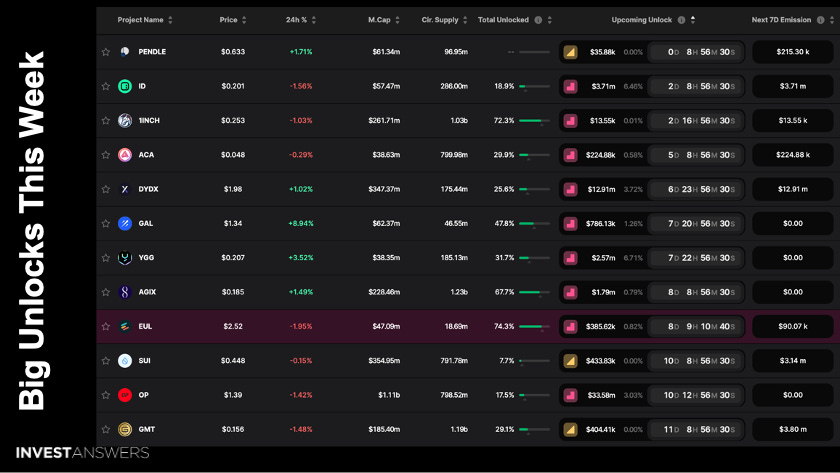
Task: Click the 1INCH token logo
Action: click(x=125, y=121)
